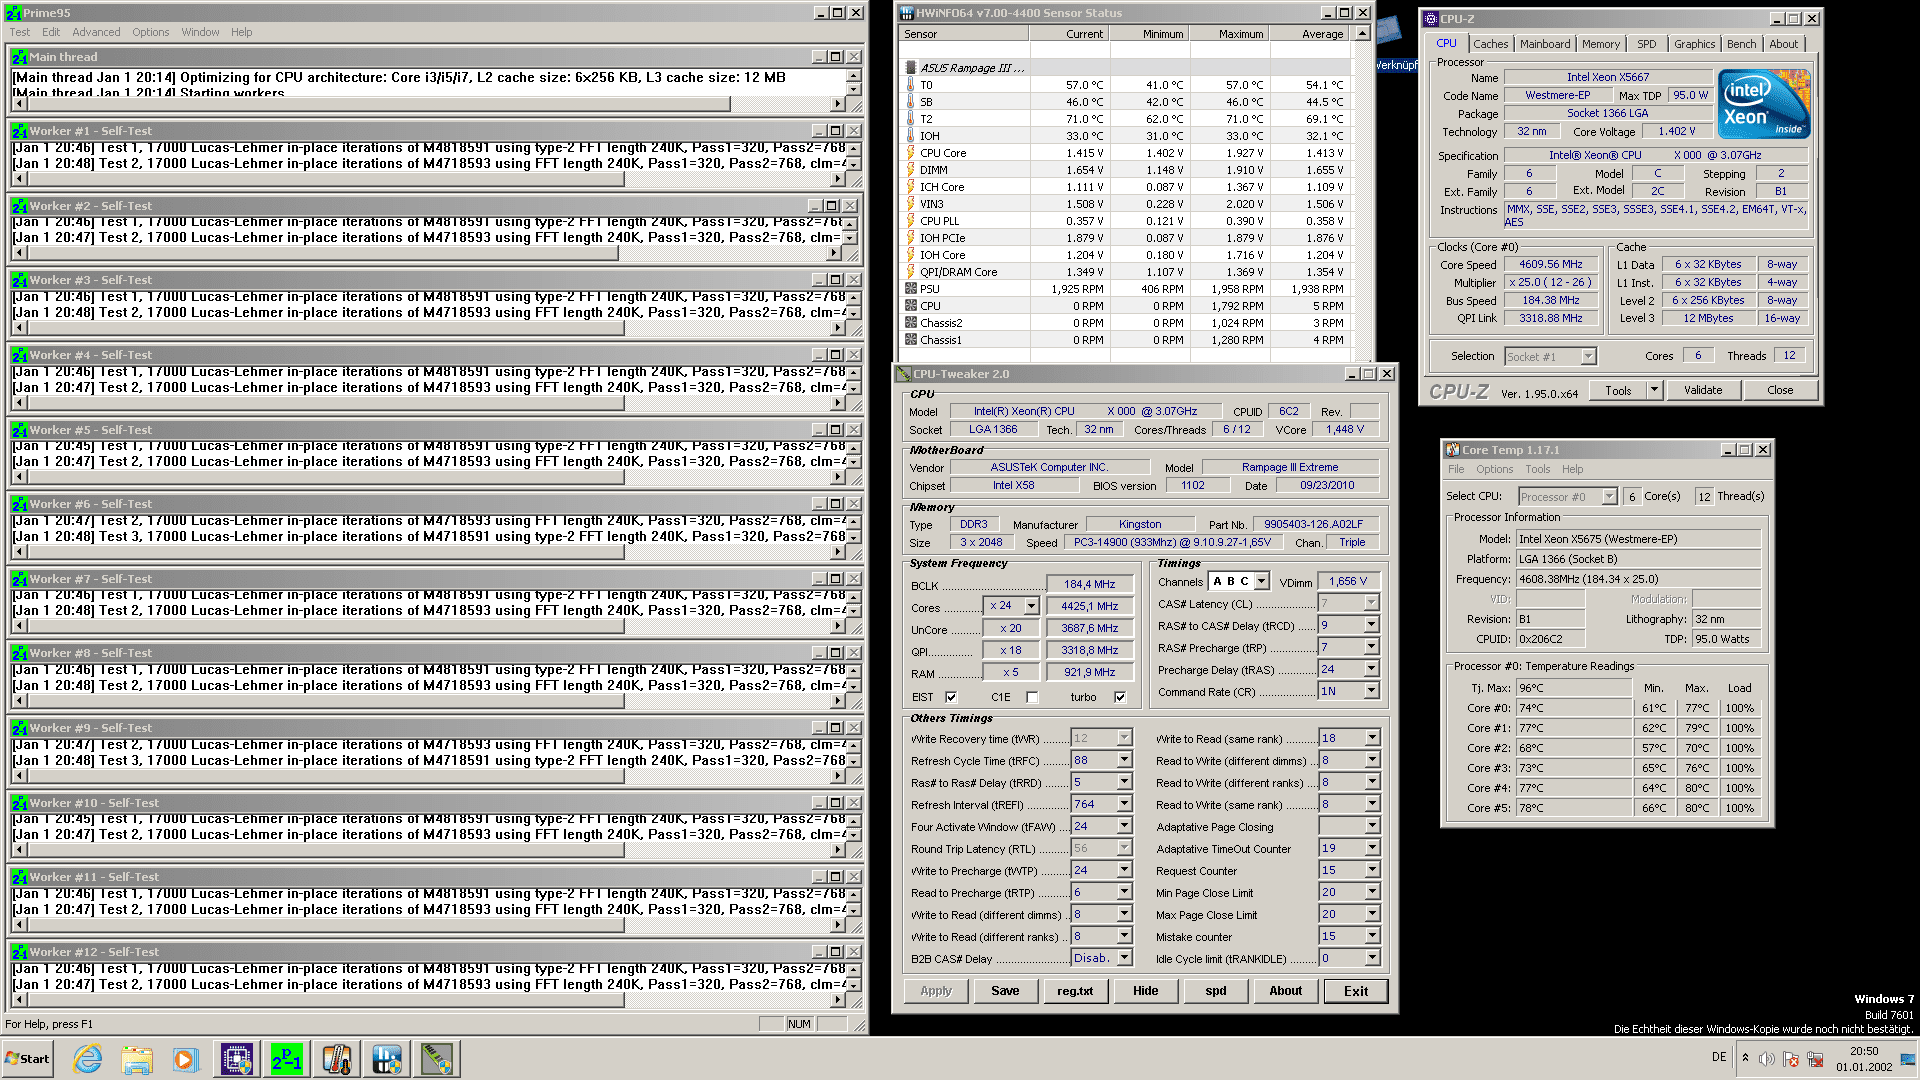Open the Test menu in Prime95
Screen dimensions: 1920x1080
click(x=20, y=32)
